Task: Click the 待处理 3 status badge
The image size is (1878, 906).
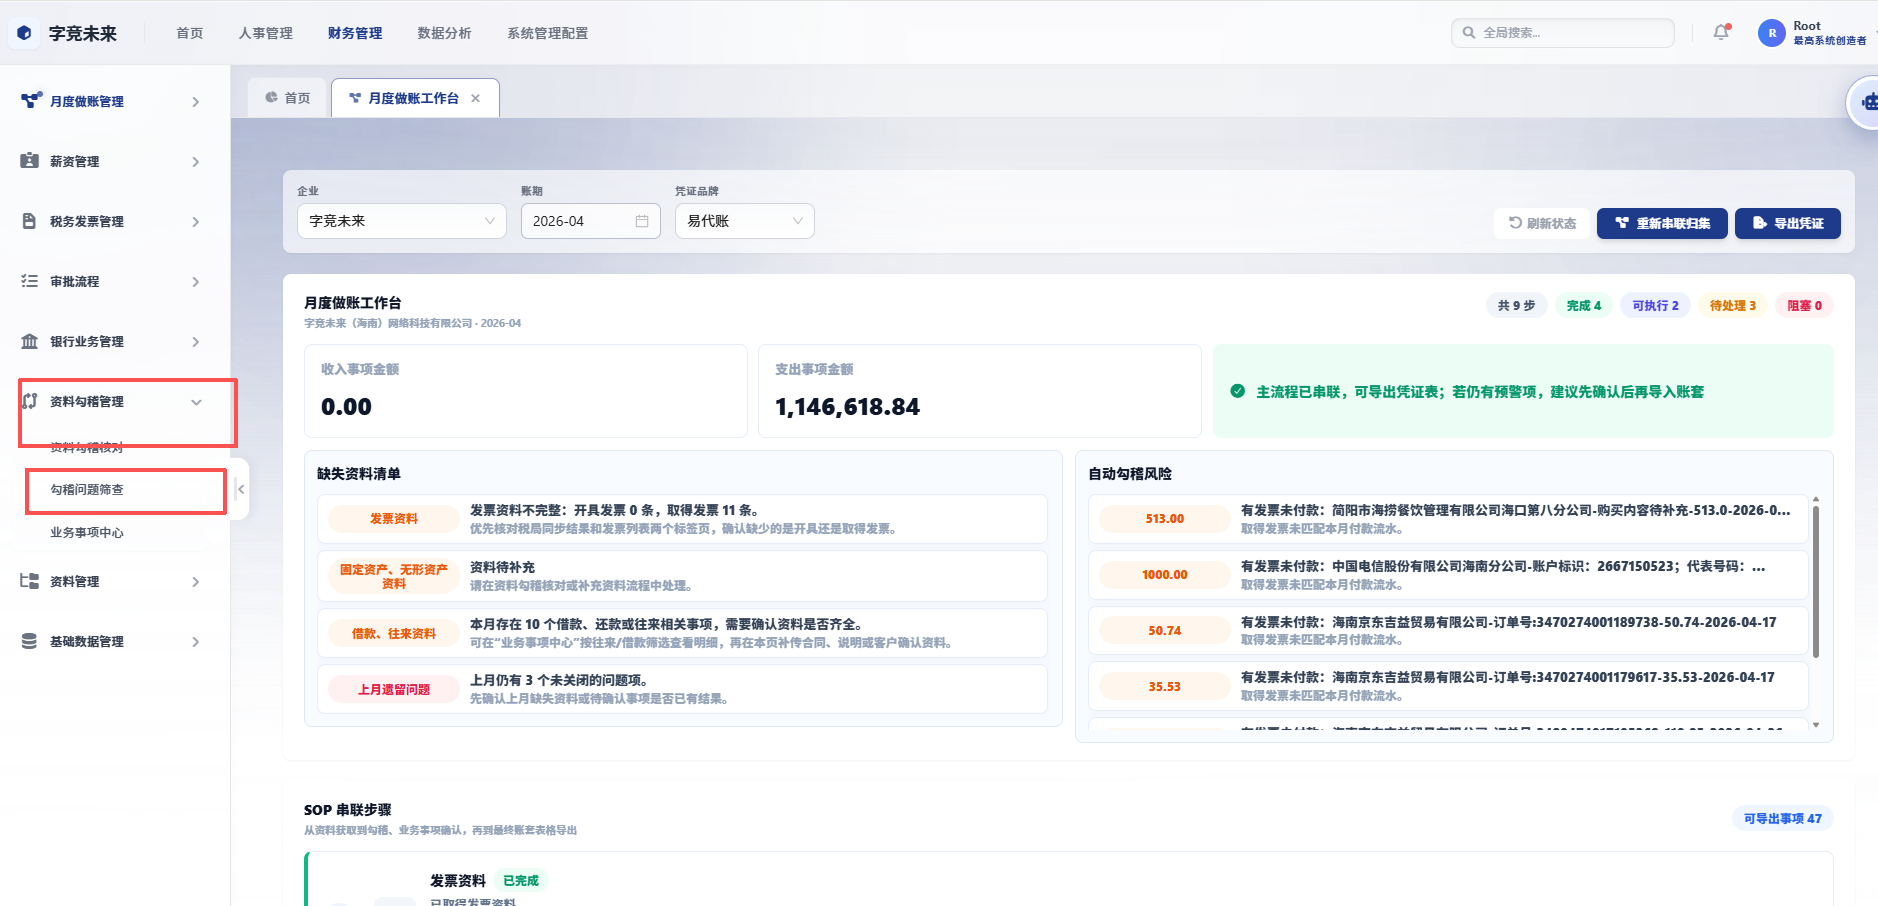Action: [x=1733, y=306]
